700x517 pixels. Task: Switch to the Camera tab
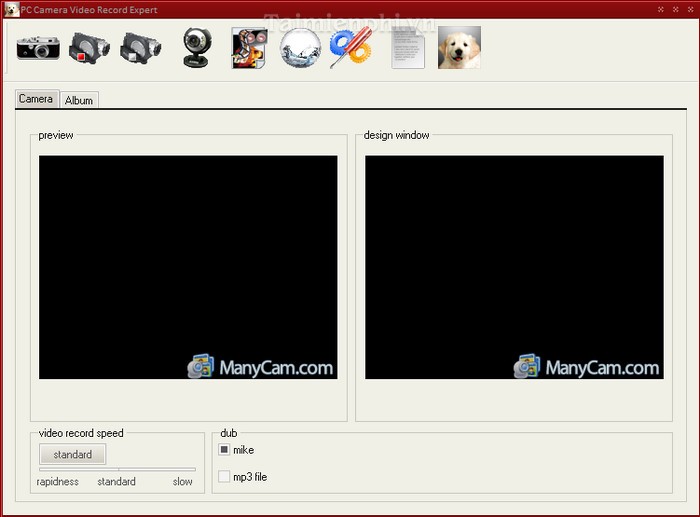click(x=36, y=99)
